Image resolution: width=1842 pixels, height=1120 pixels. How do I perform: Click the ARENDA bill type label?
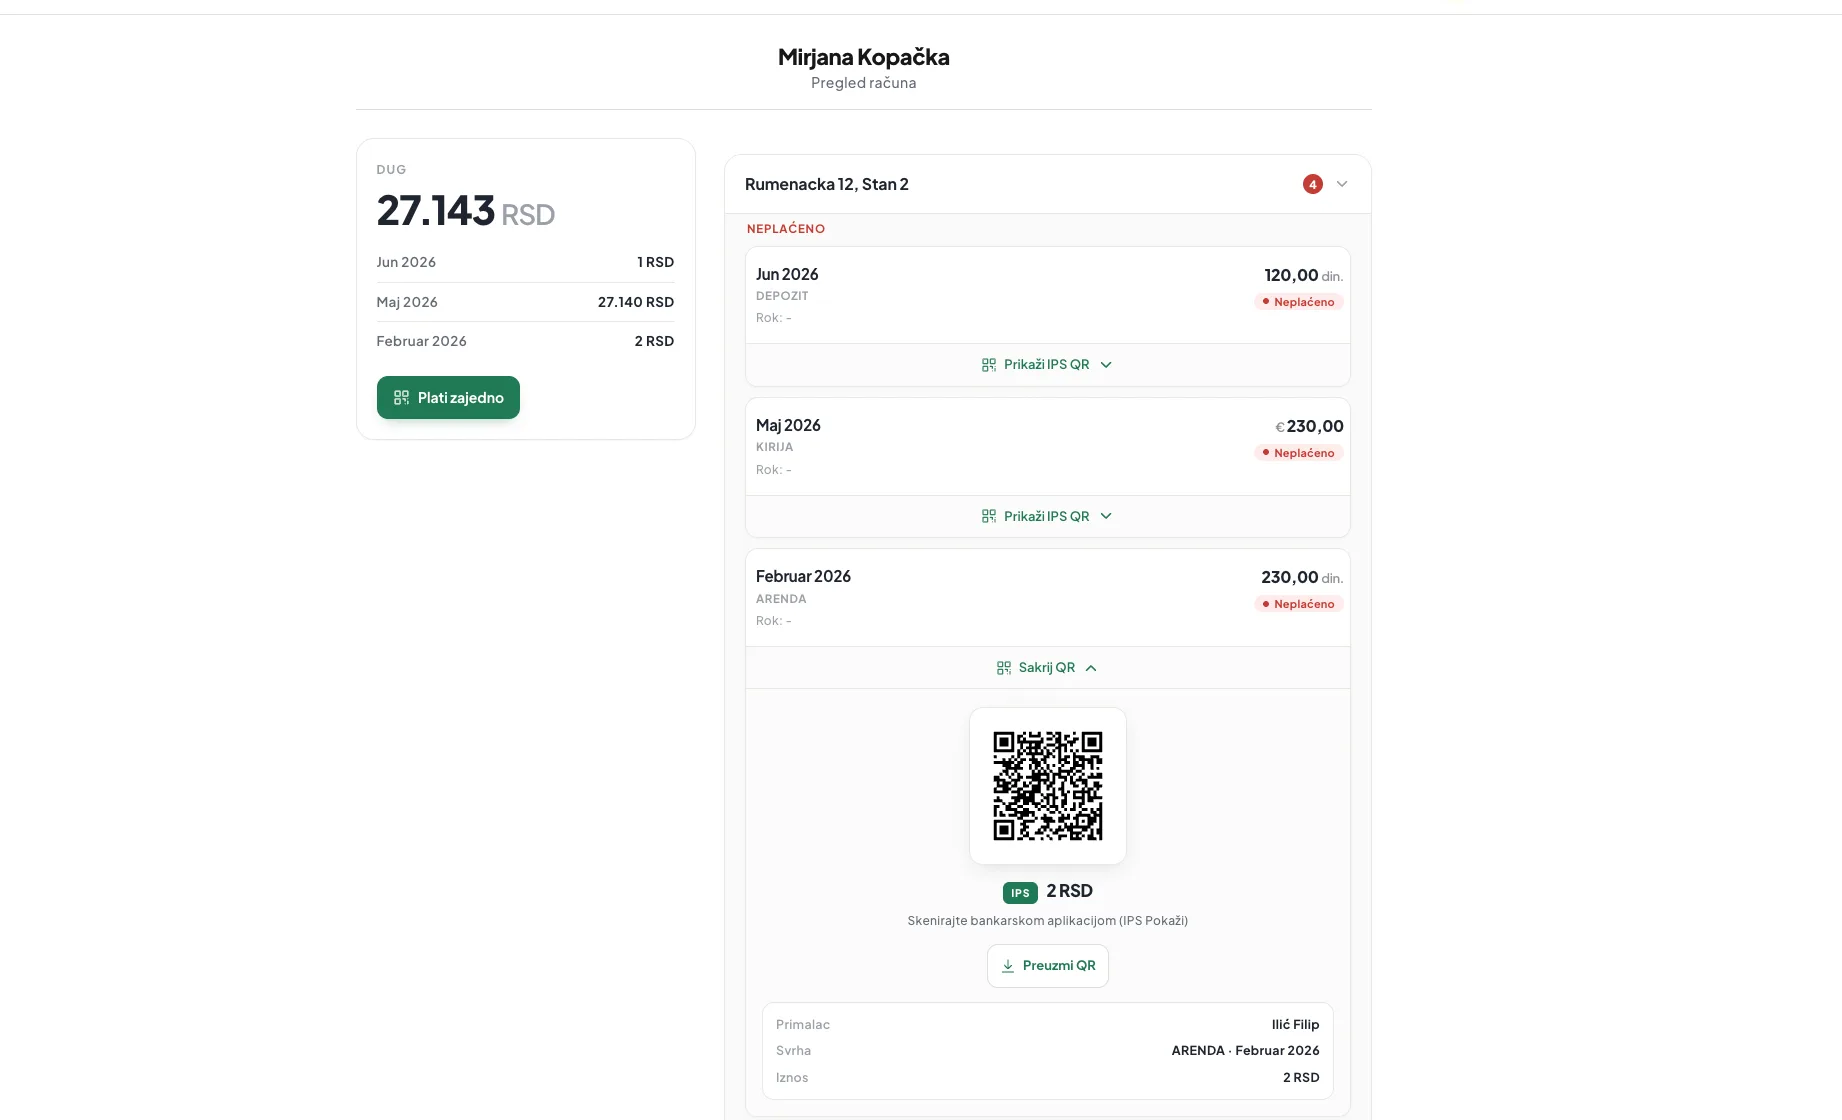[x=781, y=599]
